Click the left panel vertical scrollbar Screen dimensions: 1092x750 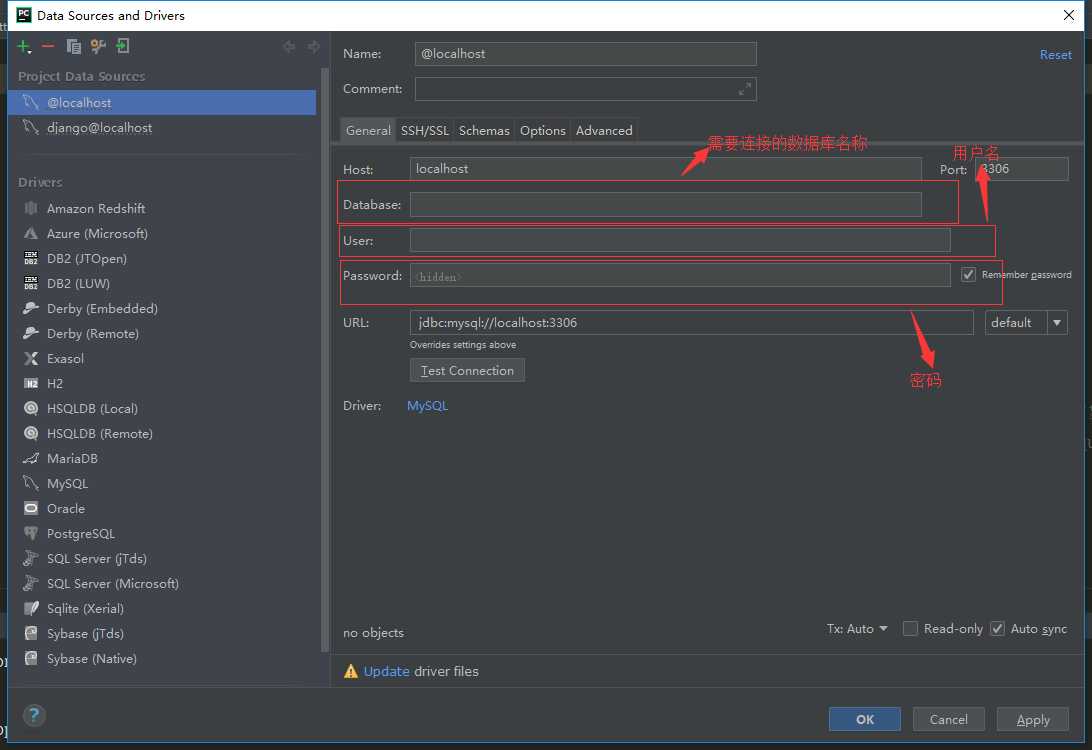324,359
